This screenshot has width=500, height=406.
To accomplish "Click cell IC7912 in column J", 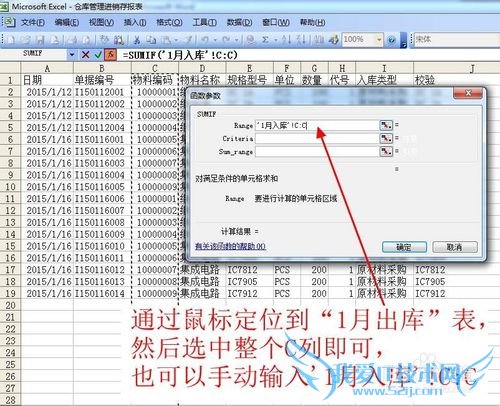I will [457, 294].
